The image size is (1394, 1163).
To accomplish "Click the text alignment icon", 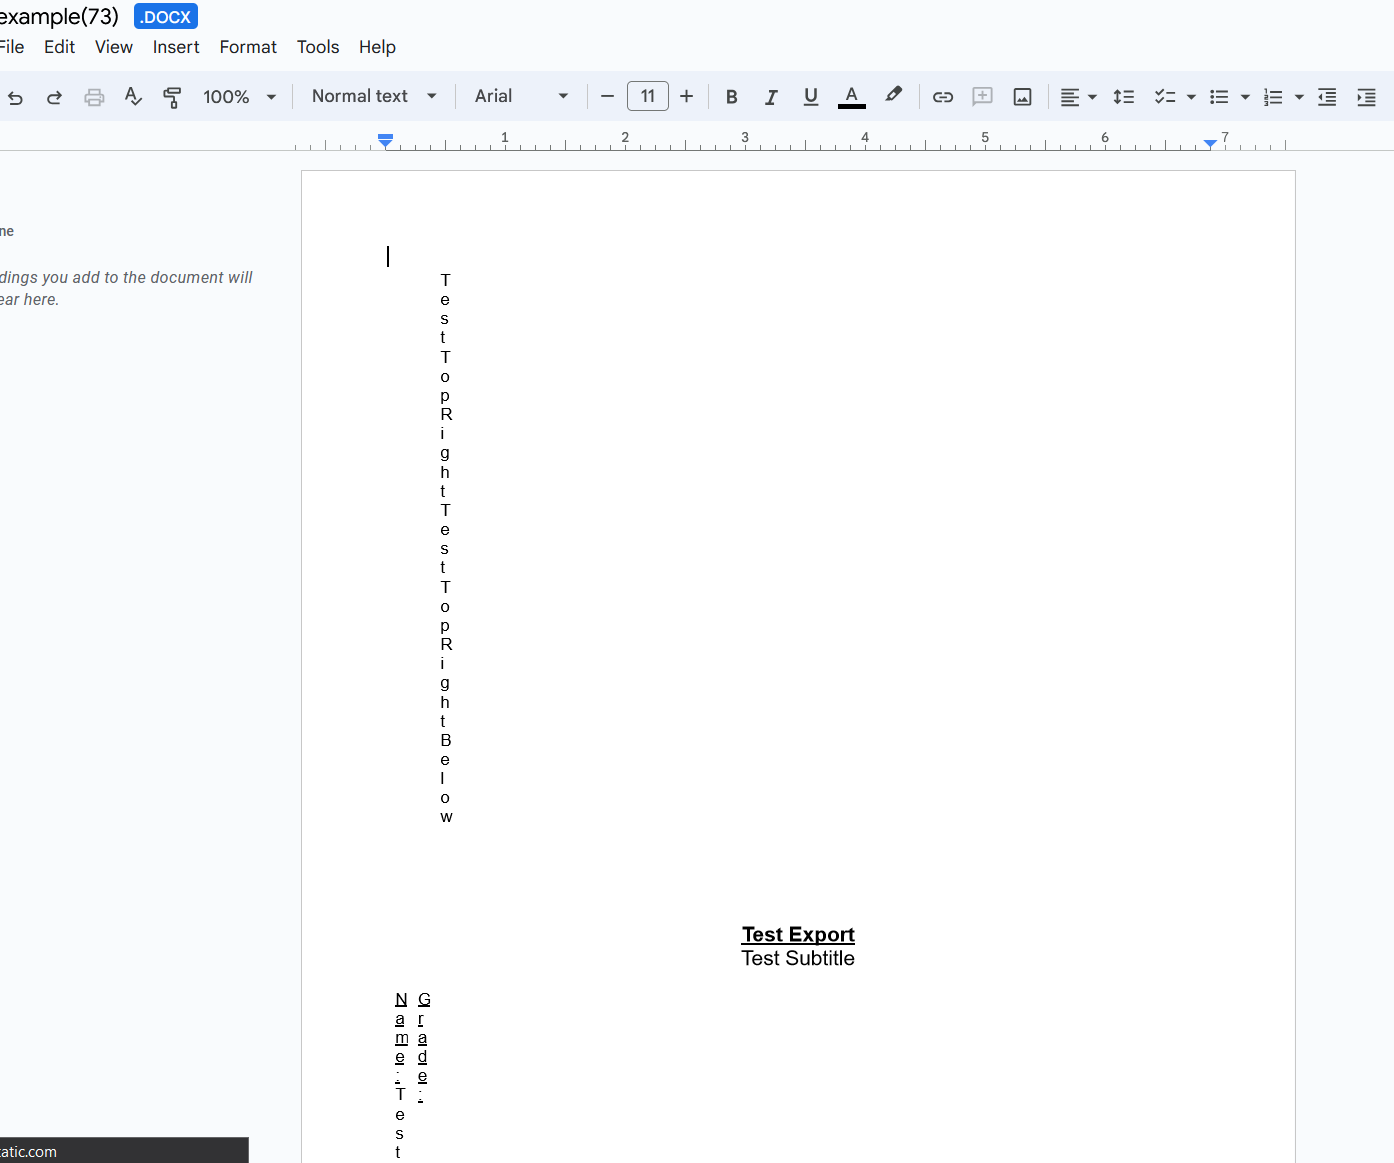I will (1069, 97).
